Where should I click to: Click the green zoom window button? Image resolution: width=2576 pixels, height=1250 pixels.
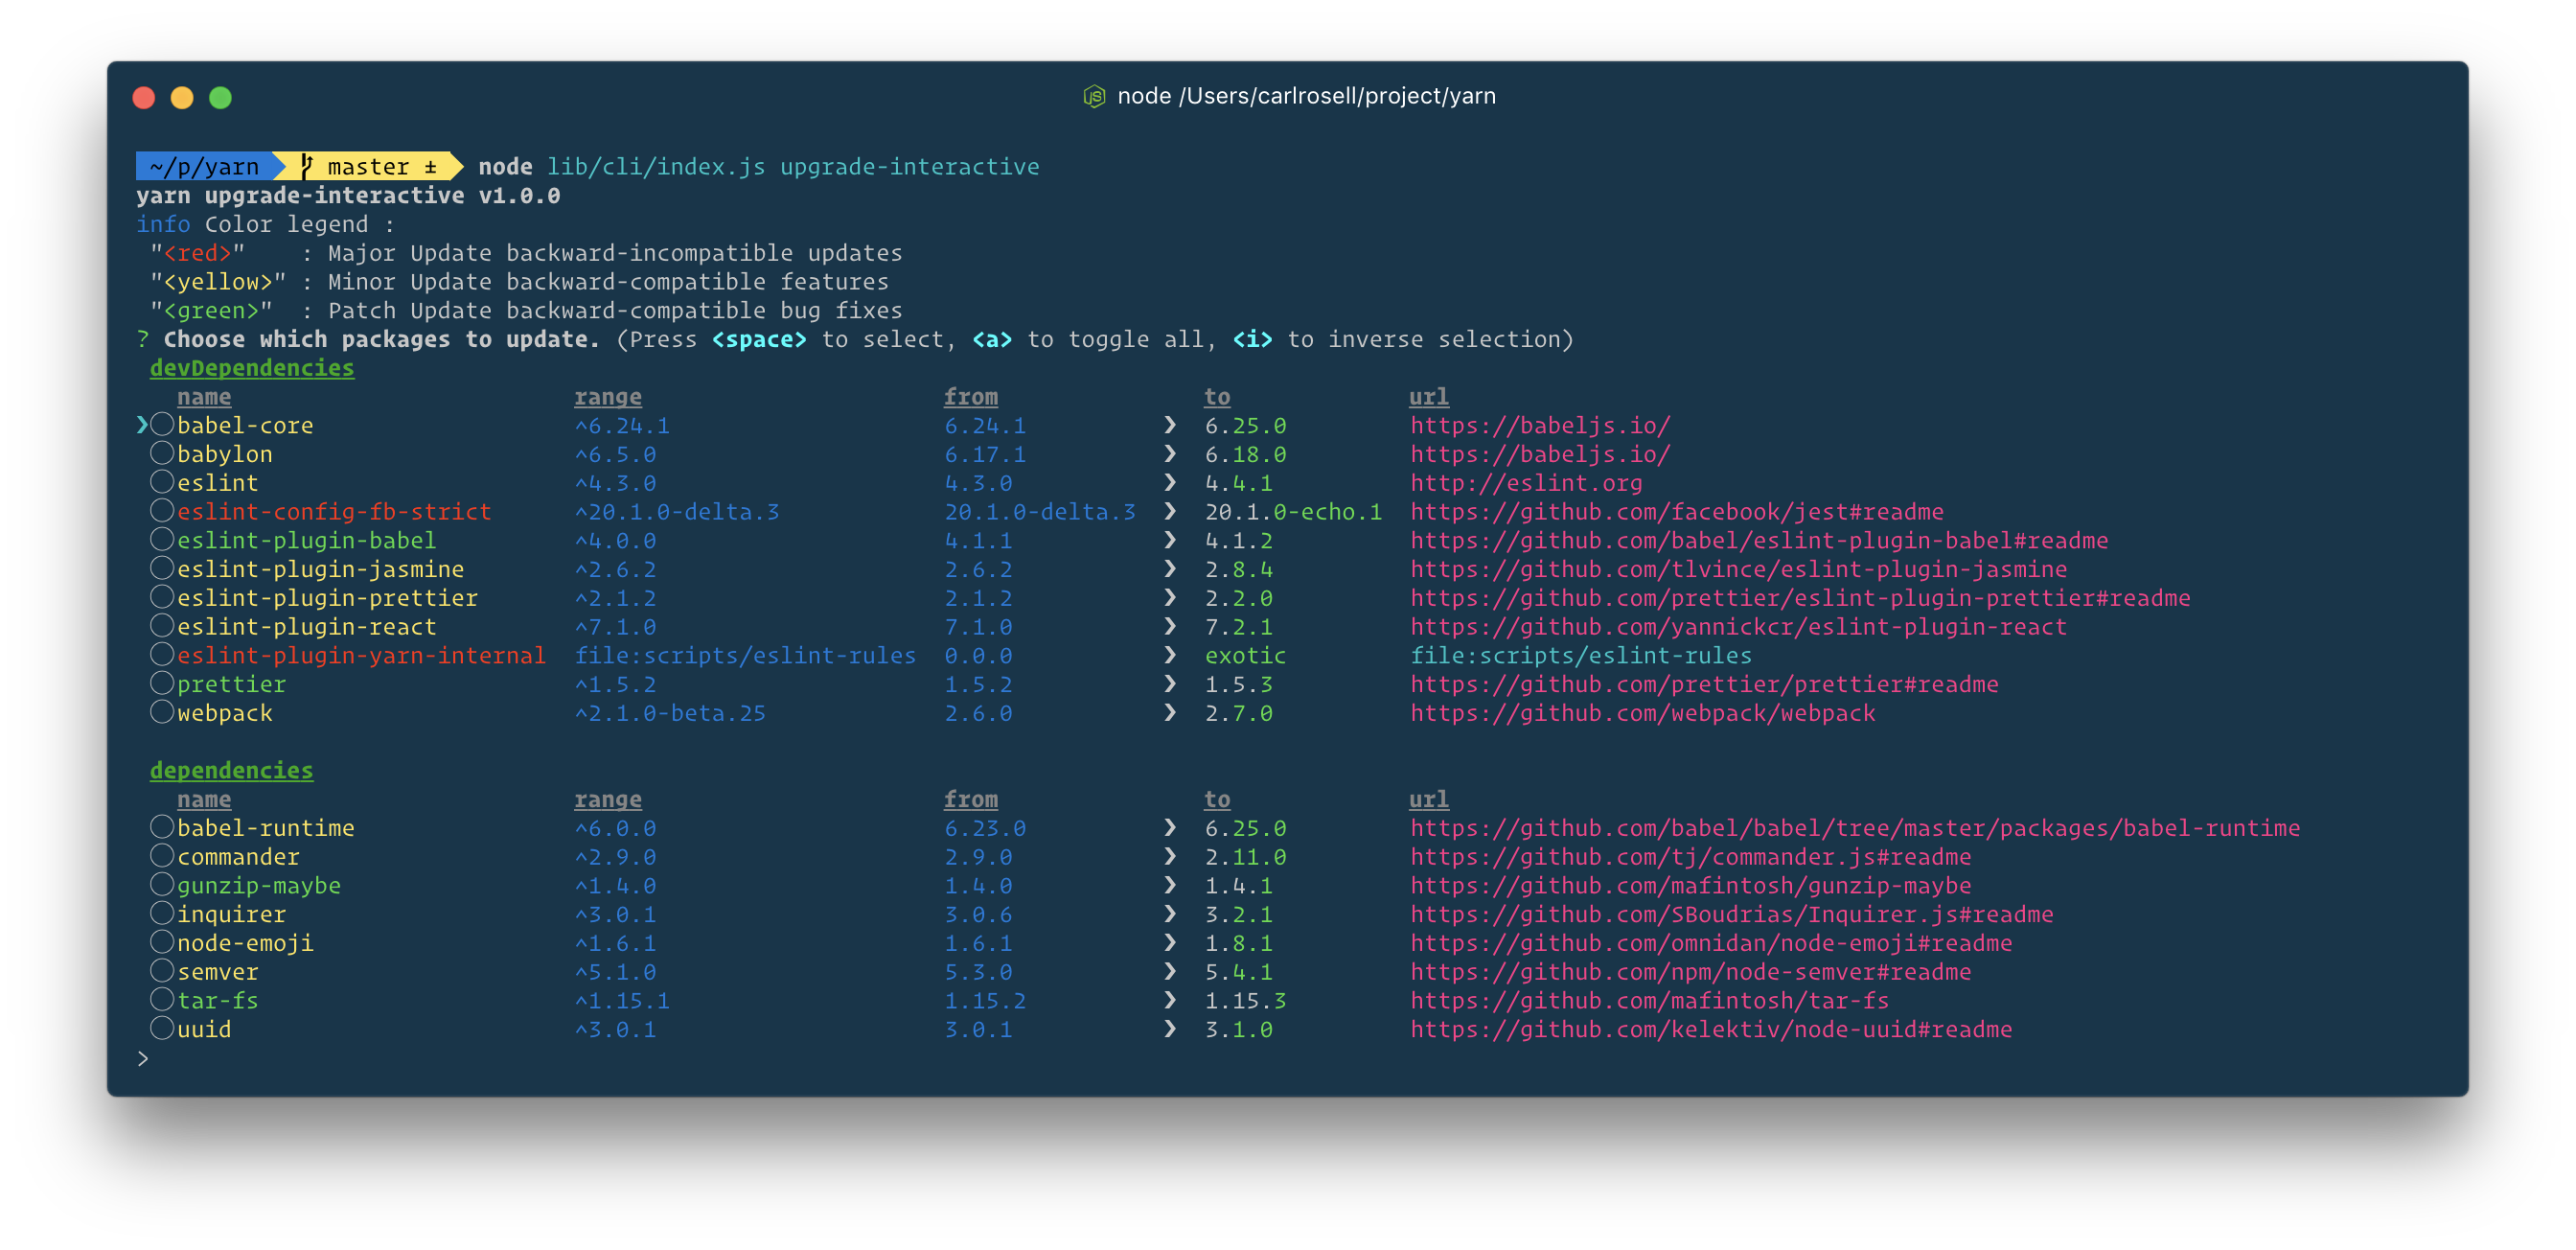pyautogui.click(x=220, y=97)
